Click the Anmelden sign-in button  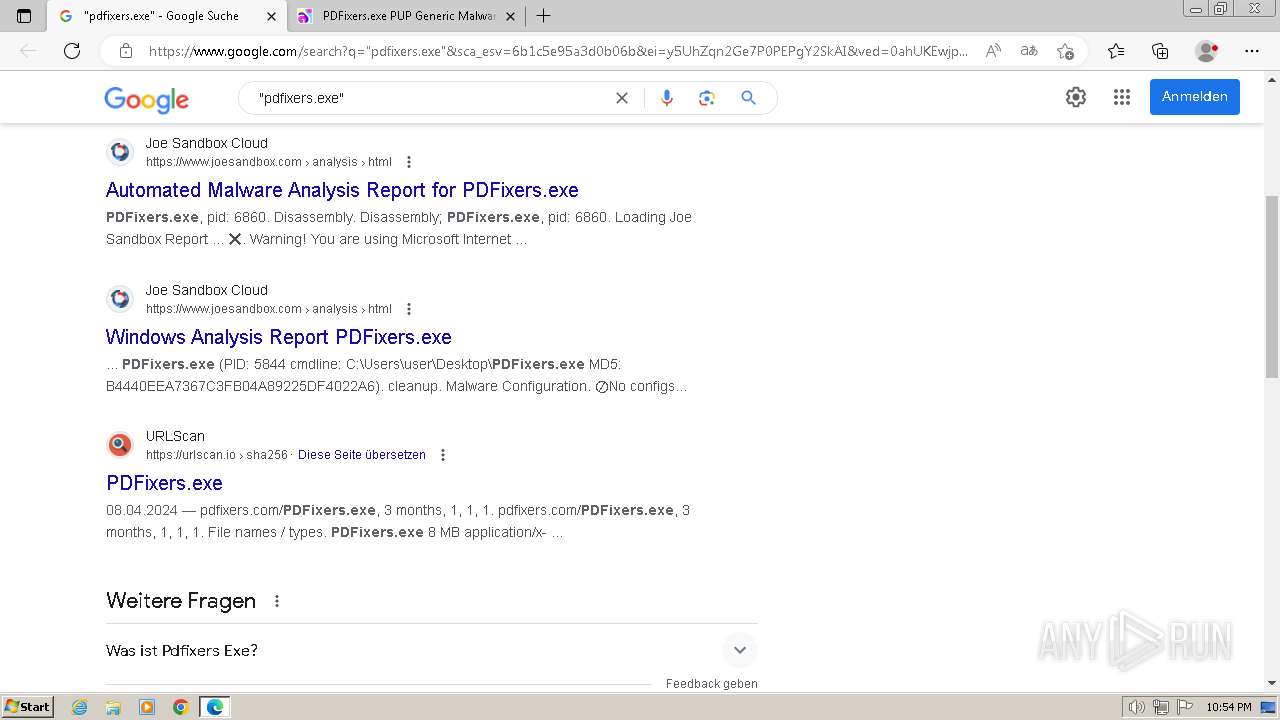point(1195,97)
